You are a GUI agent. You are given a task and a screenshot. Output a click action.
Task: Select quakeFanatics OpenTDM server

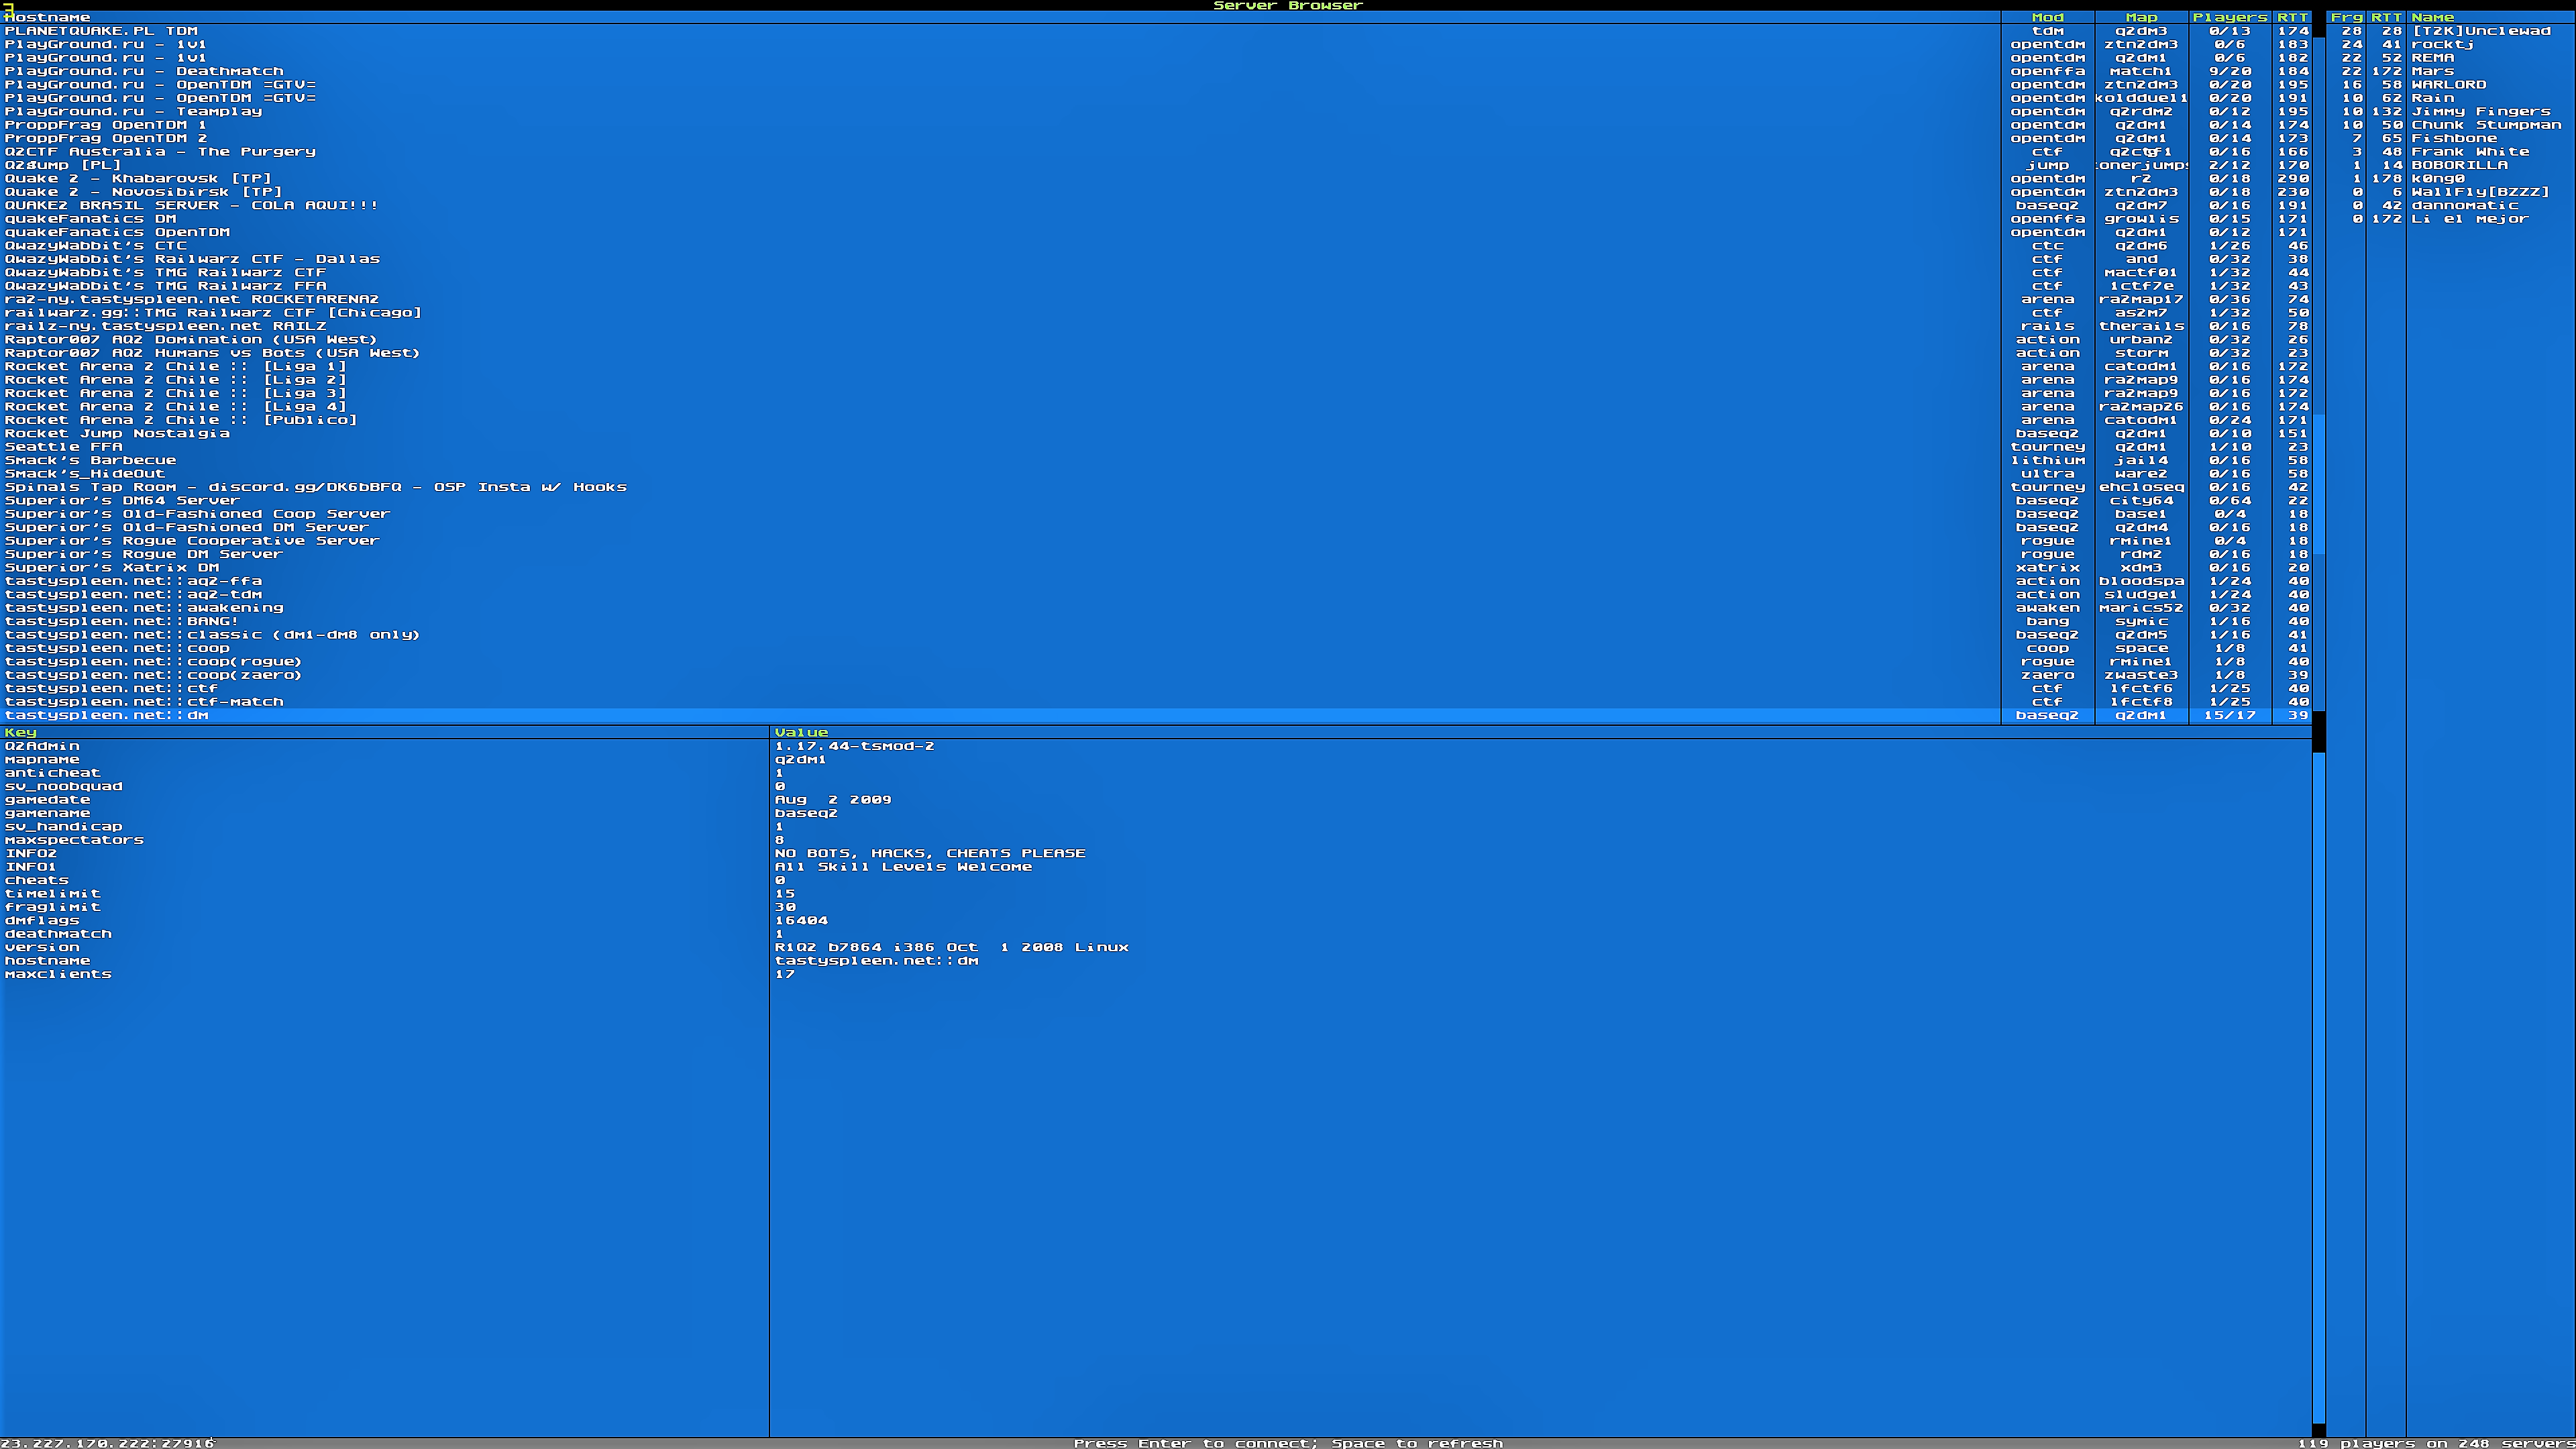1156,232
